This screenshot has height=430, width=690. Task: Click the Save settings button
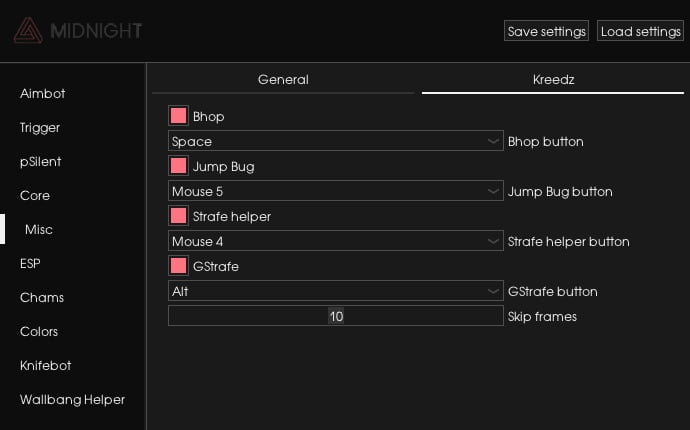[546, 31]
